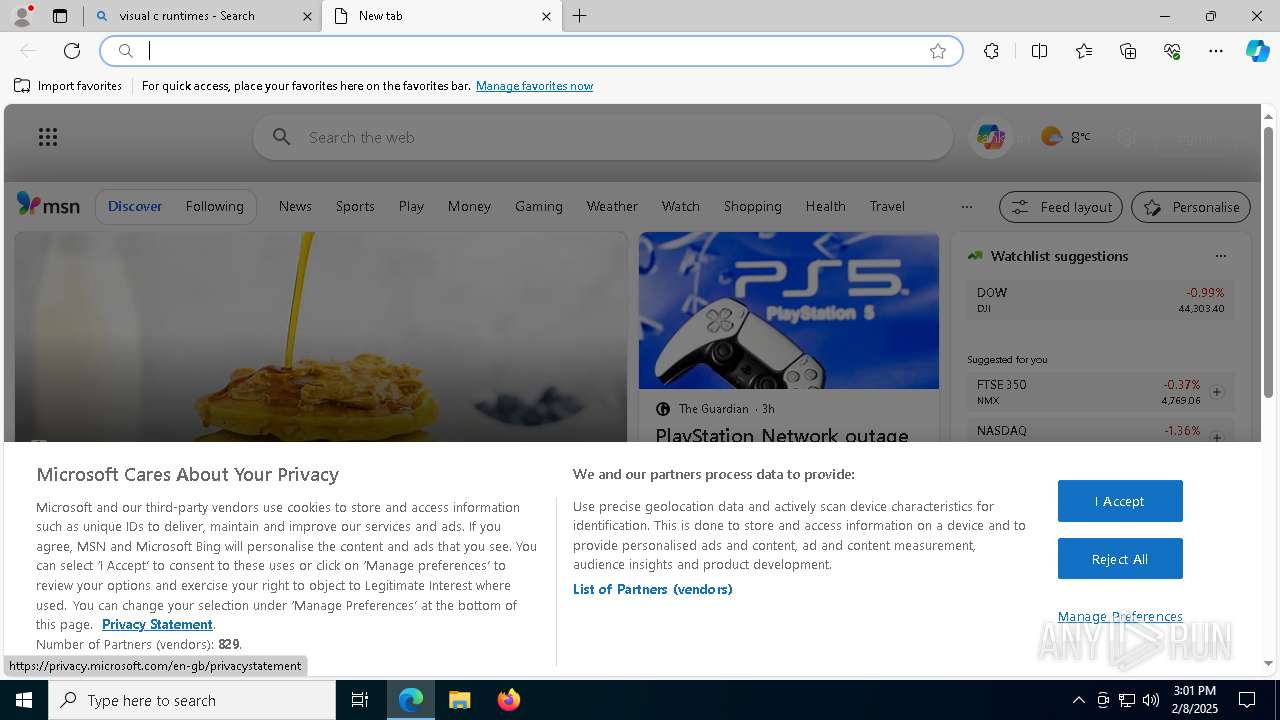1280x720 pixels.
Task: Open the News category
Action: 295,206
